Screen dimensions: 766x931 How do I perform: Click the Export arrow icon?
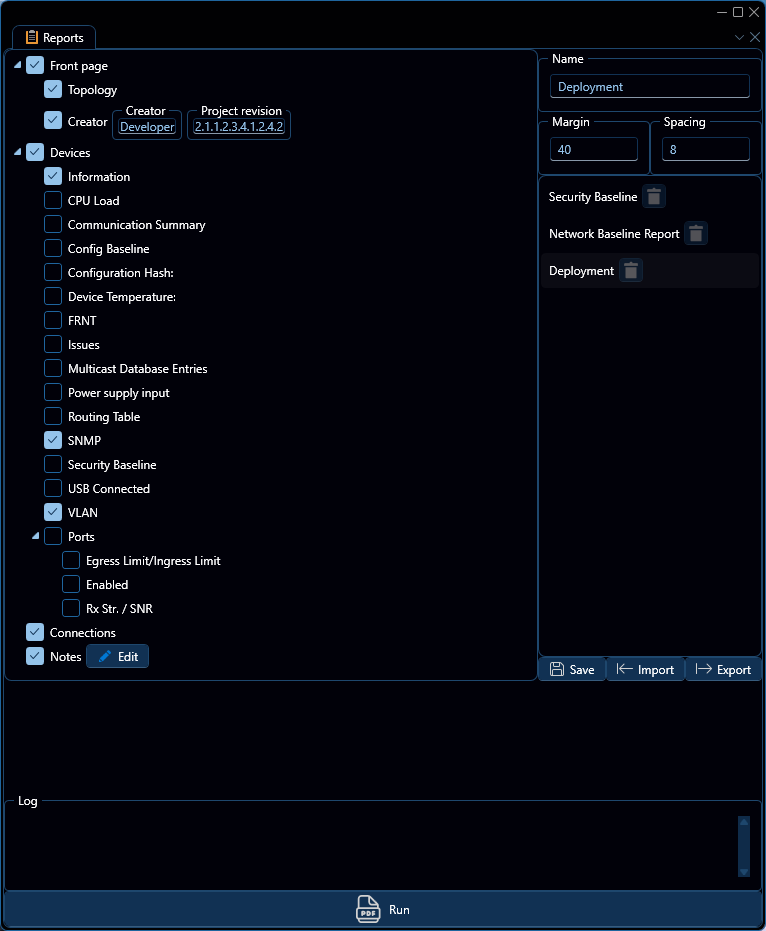click(x=703, y=670)
